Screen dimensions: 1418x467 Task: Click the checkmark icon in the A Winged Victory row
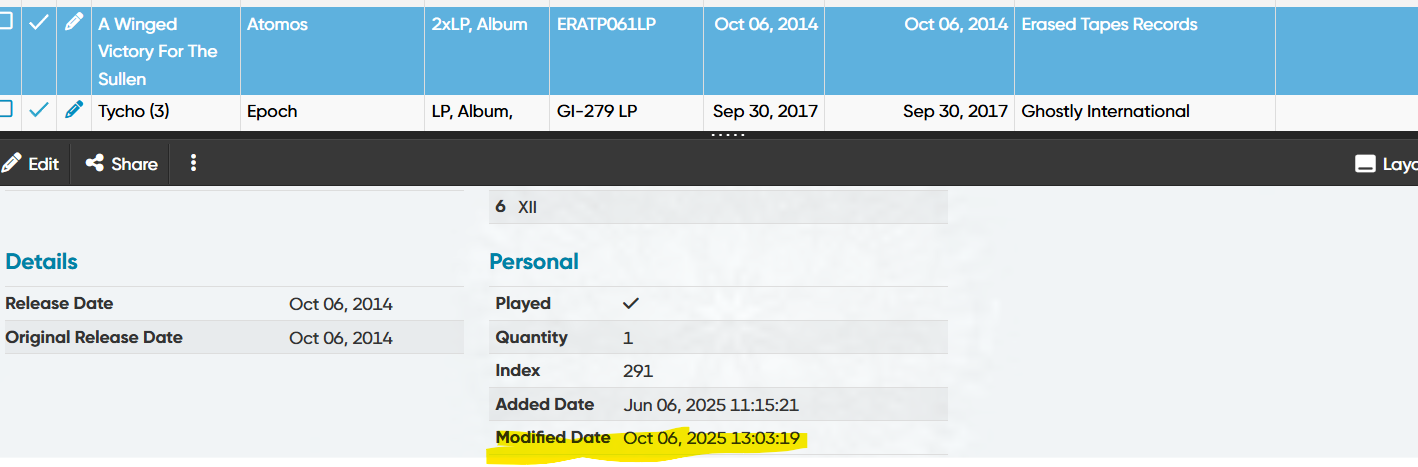point(39,23)
